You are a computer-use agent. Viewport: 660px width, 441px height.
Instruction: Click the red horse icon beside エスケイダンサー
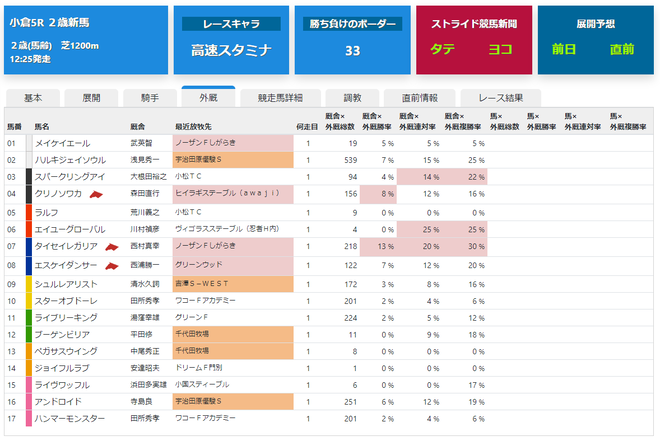pos(112,266)
